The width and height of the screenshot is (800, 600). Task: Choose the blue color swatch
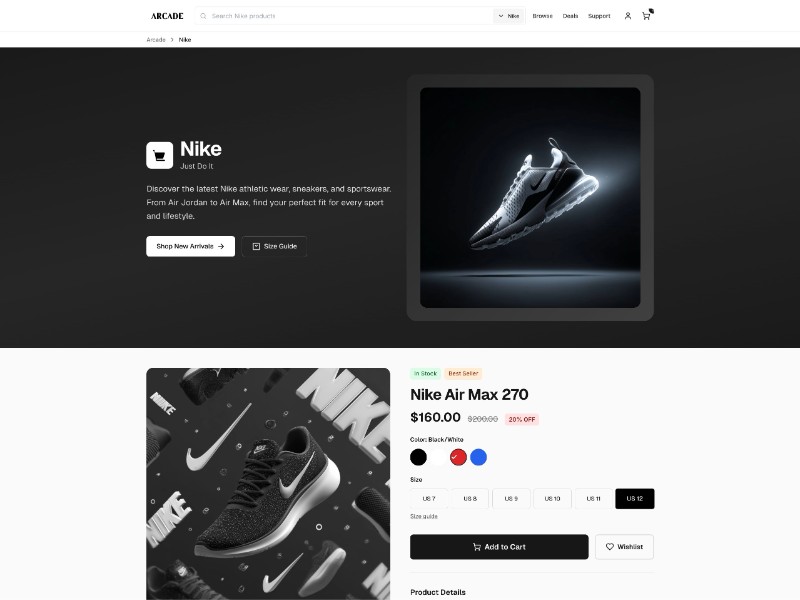[x=478, y=457]
